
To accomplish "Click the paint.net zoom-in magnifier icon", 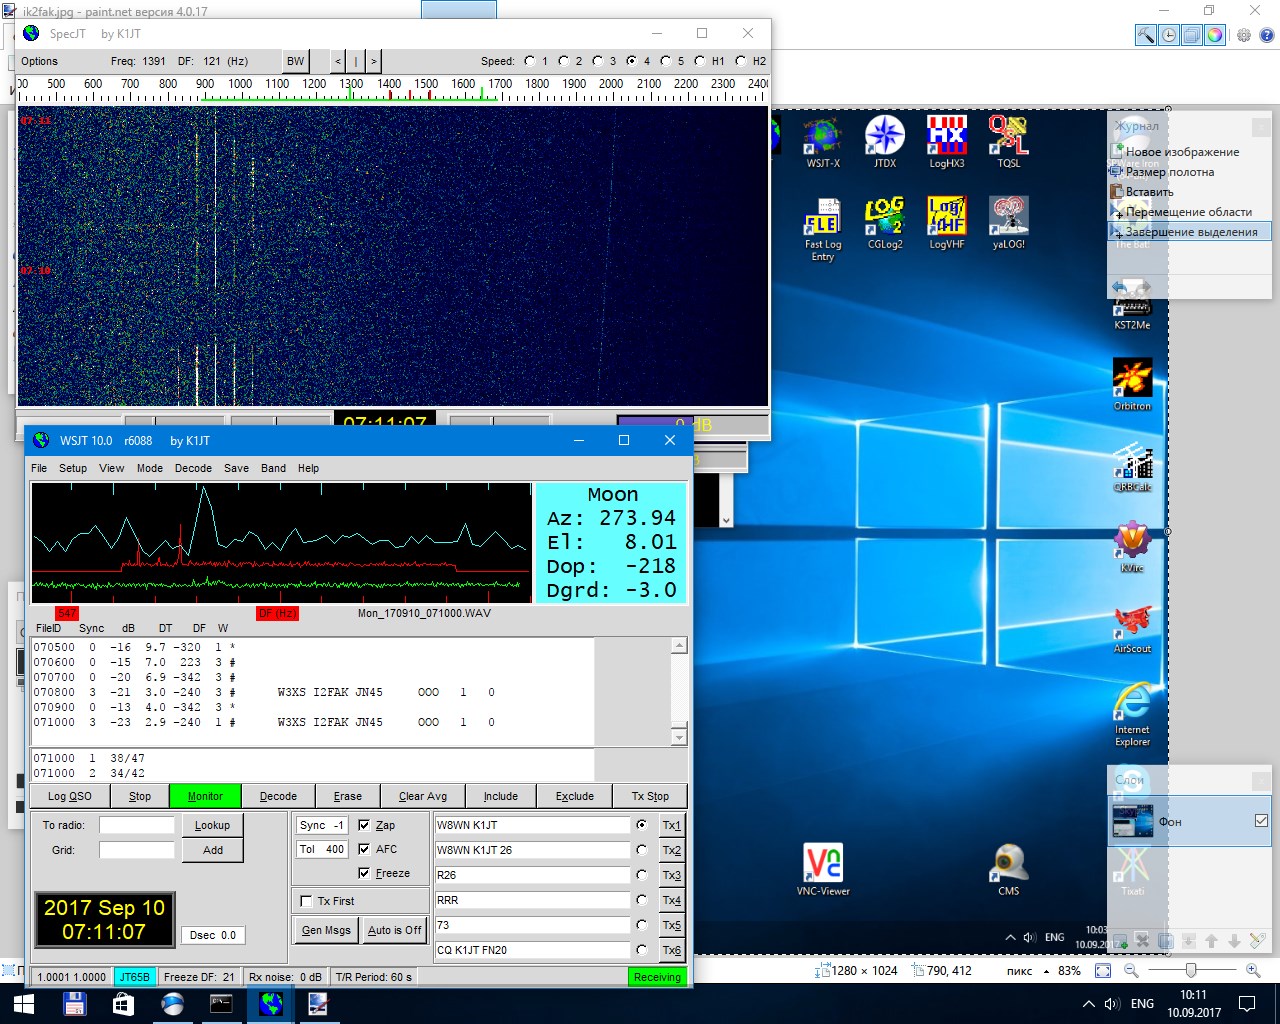I will coord(1253,970).
